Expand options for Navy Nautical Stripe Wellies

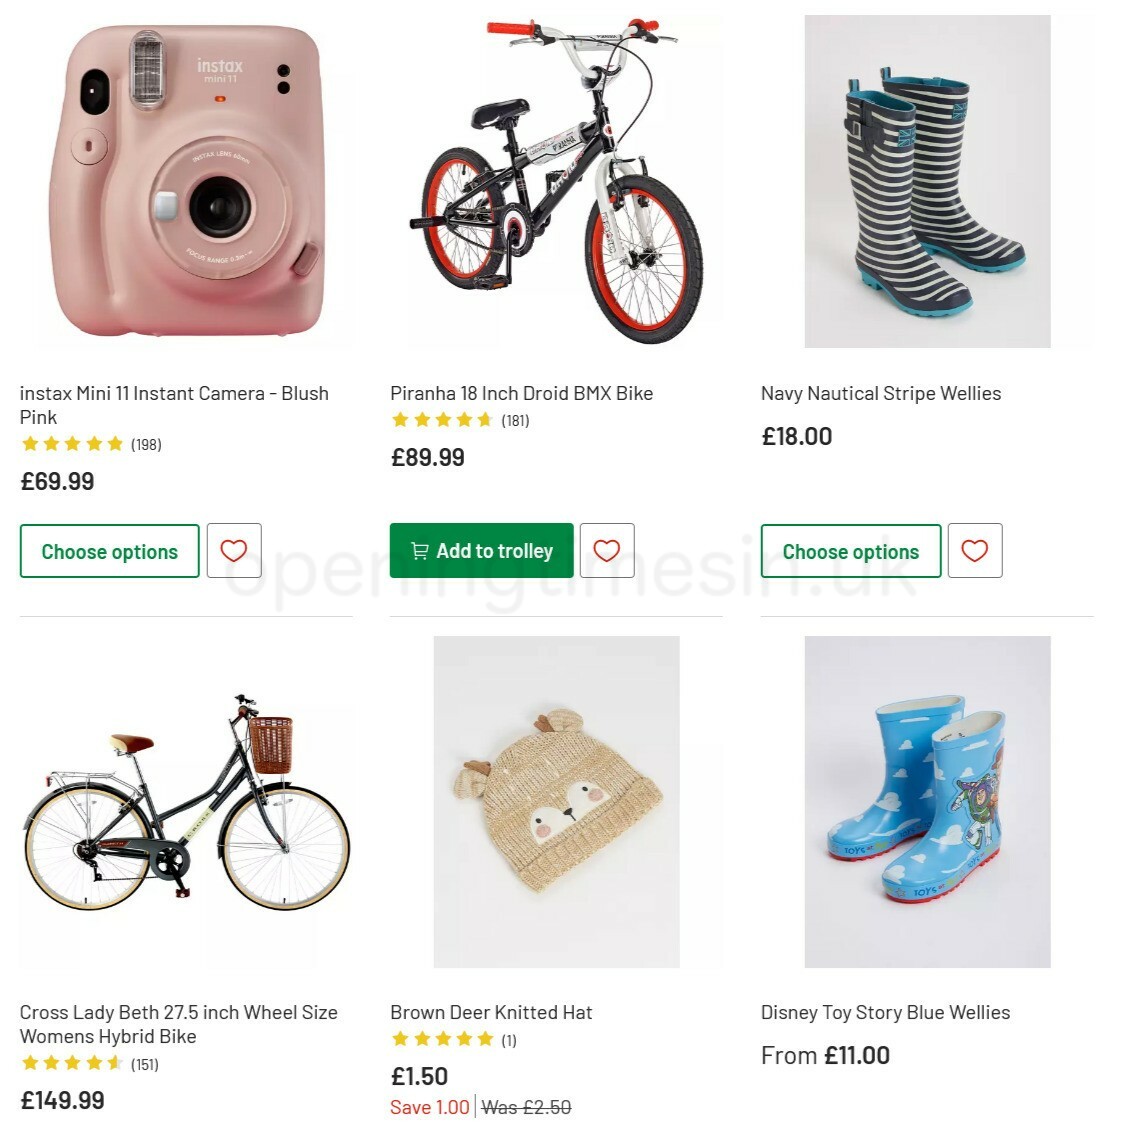[x=851, y=550]
